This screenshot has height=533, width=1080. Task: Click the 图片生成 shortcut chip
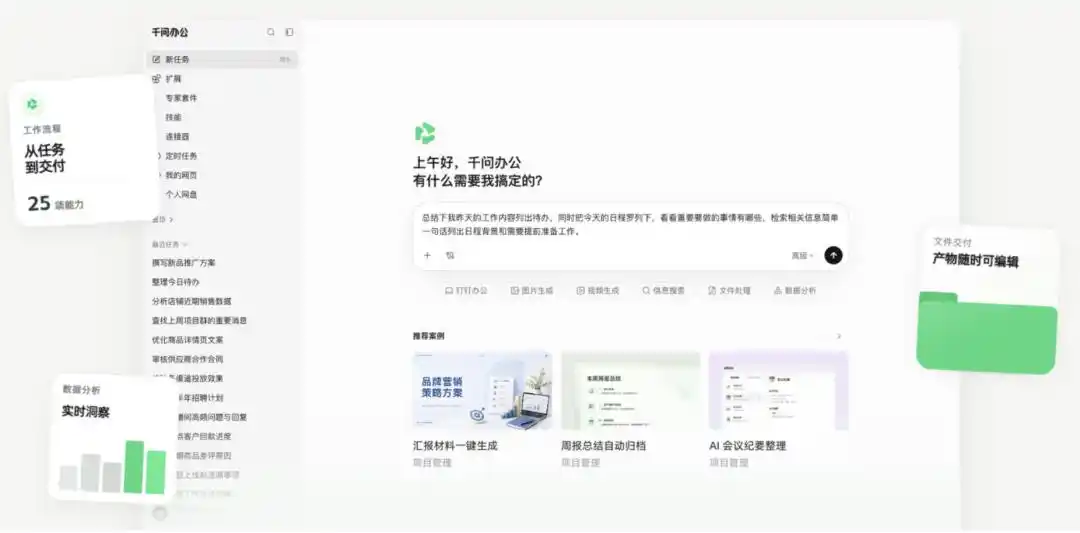pyautogui.click(x=532, y=291)
